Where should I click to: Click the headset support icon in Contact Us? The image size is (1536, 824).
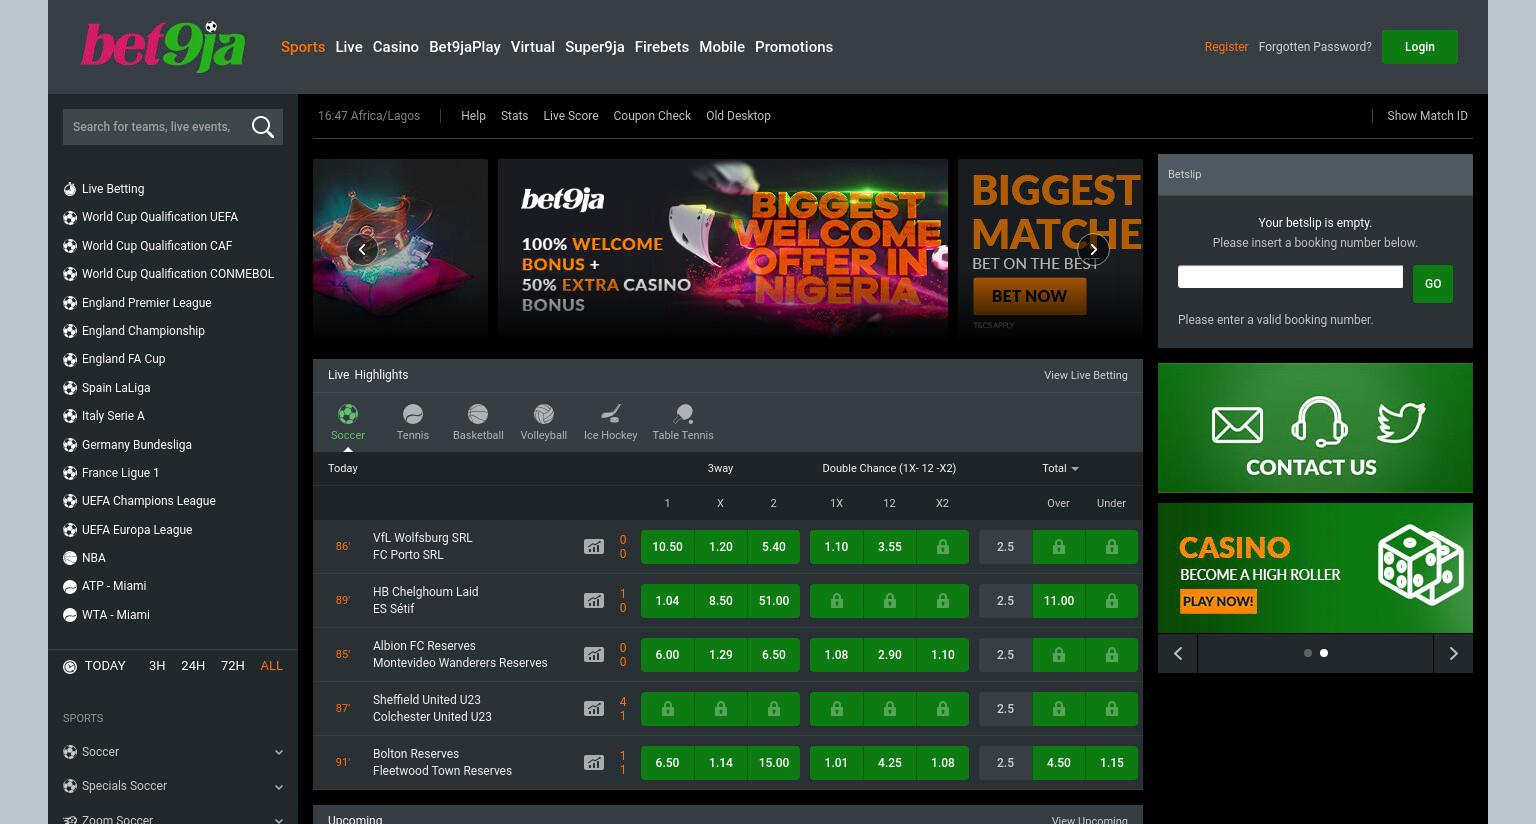[1319, 421]
